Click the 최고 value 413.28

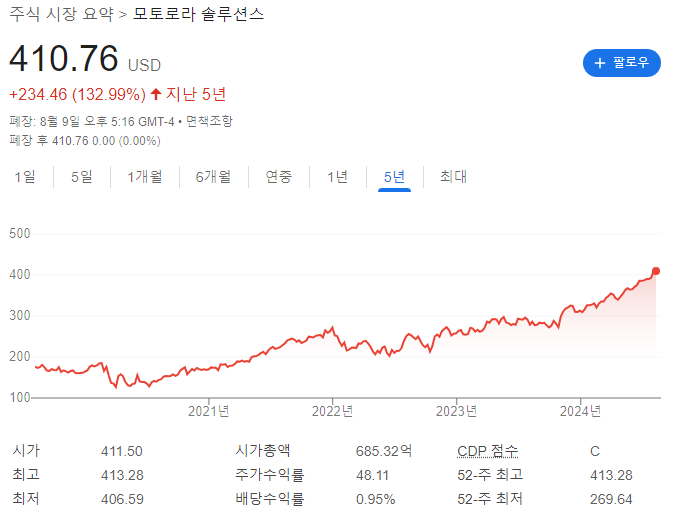[122, 475]
